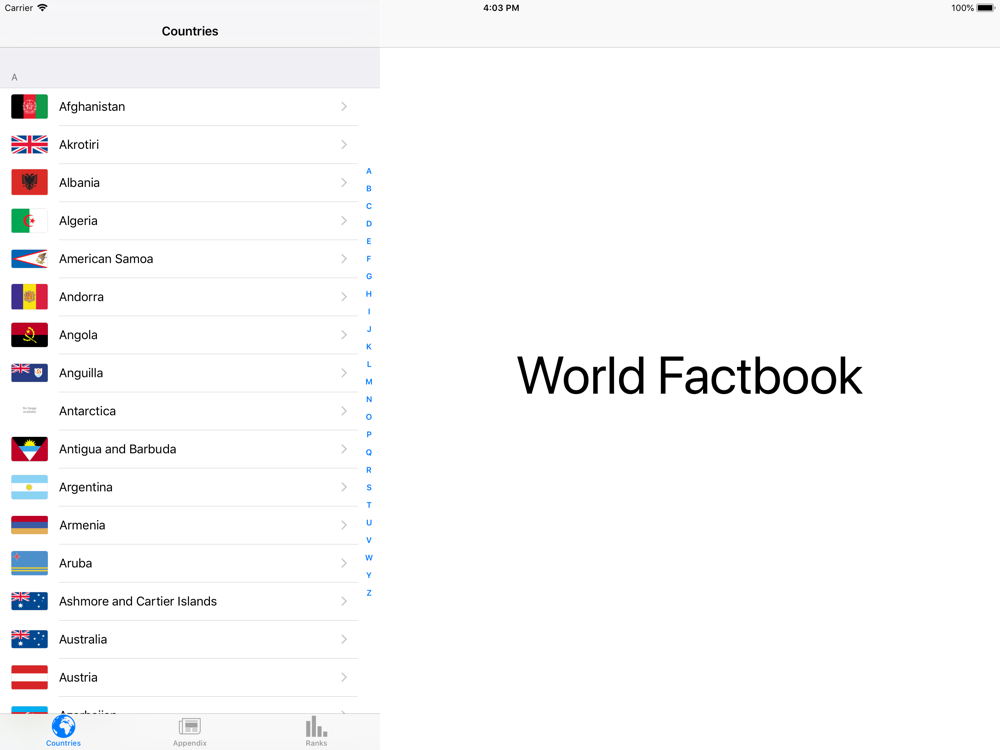
Task: Tap the Ashmore and Cartier Islands flag
Action: coord(29,601)
